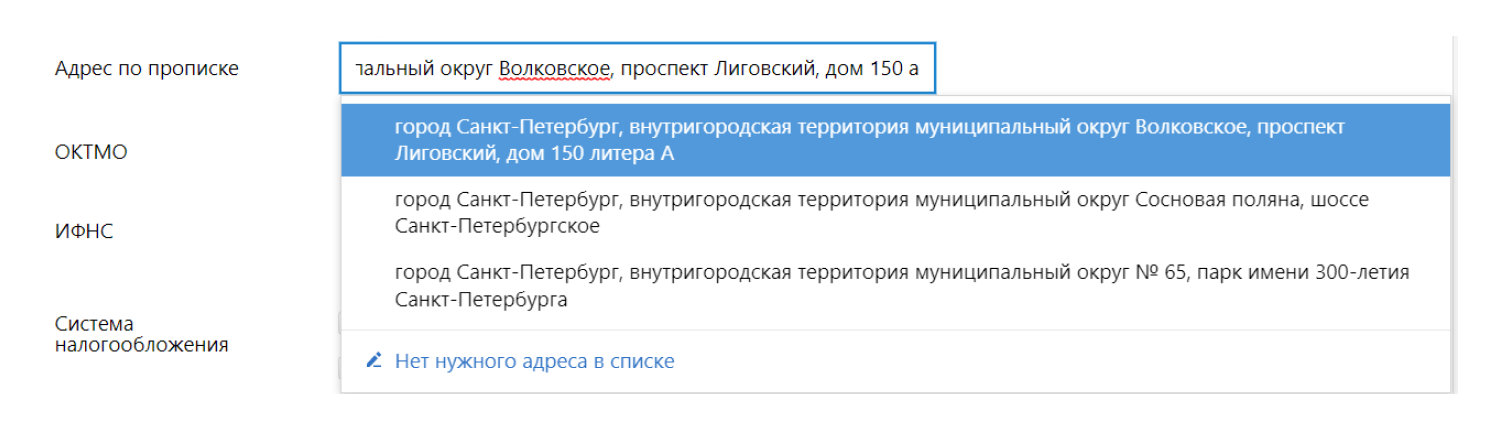This screenshot has height=438, width=1500.
Task: Click the misspelled word 'Волковское' in the field
Action: (555, 70)
